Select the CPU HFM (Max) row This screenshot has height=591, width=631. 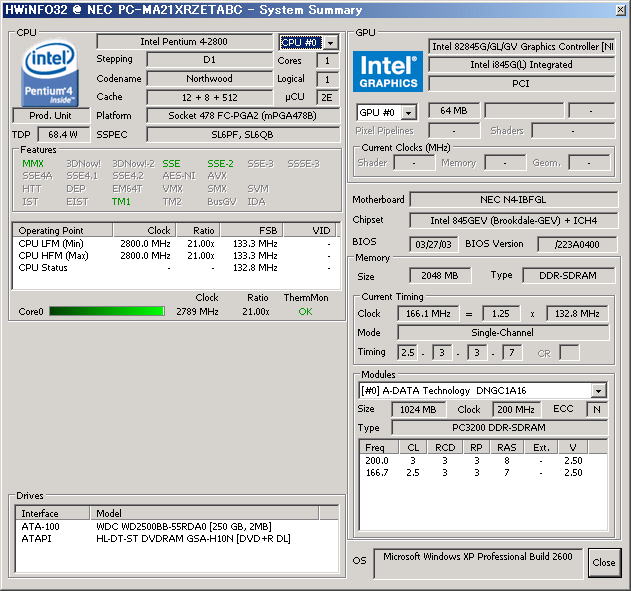pos(176,256)
